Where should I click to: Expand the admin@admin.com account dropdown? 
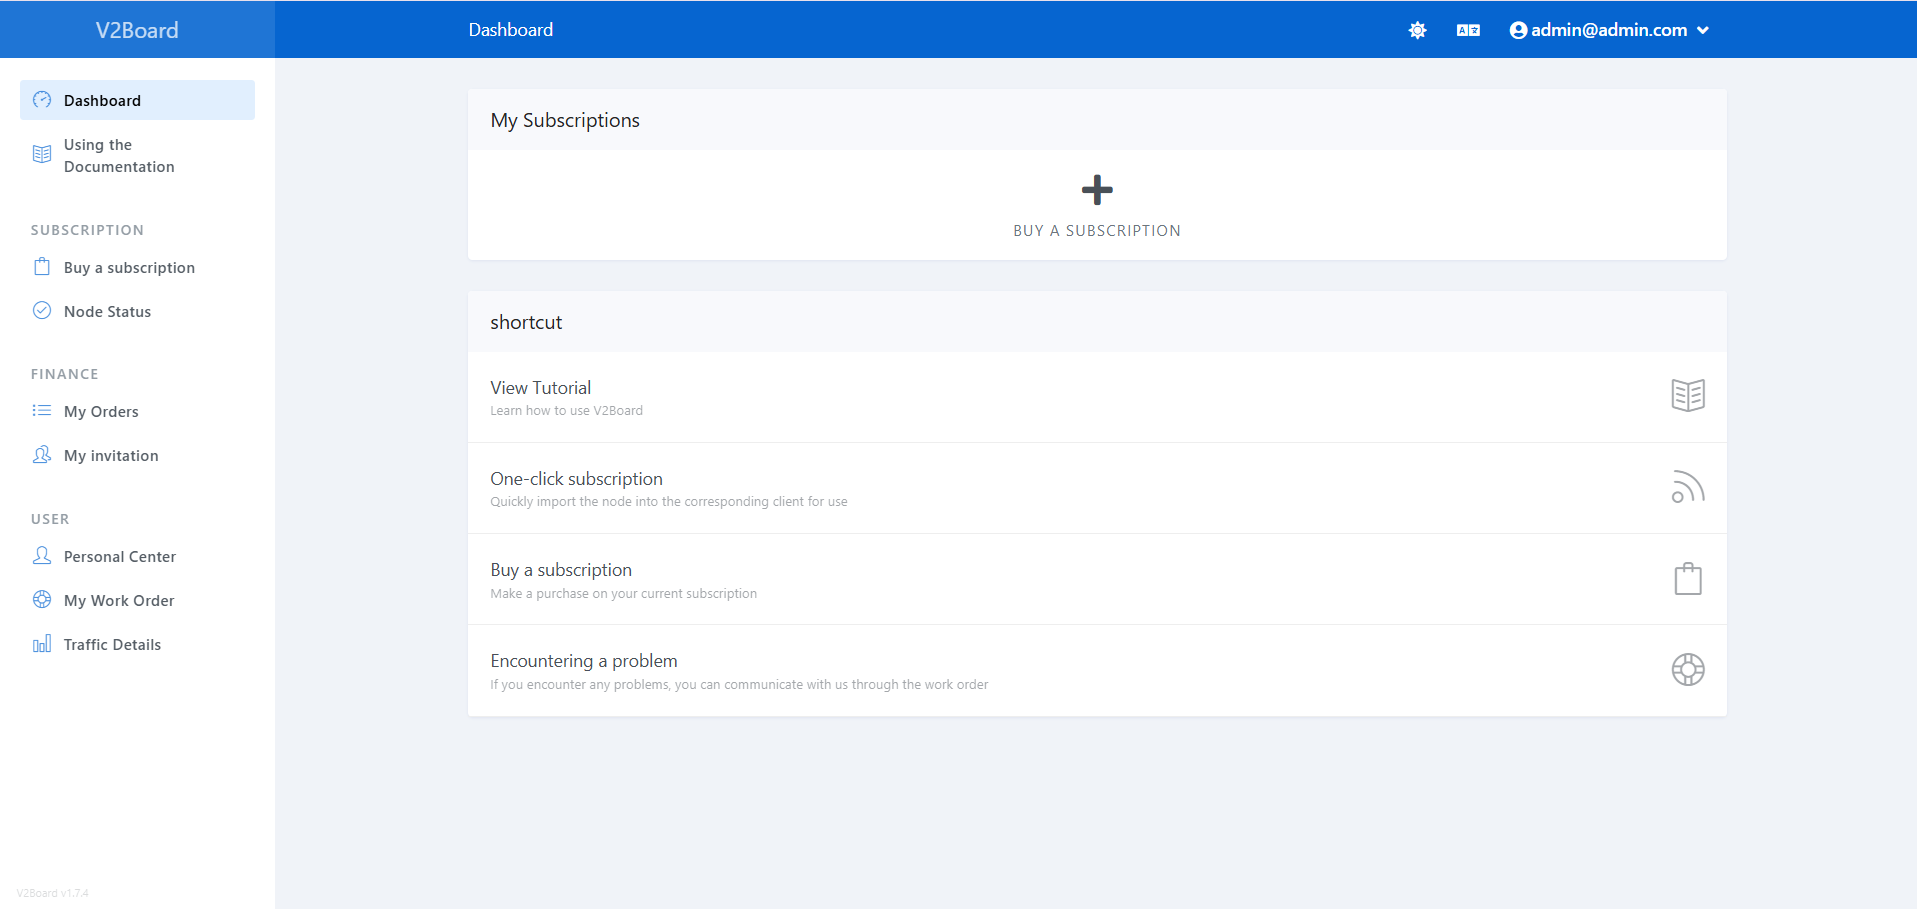(1610, 30)
